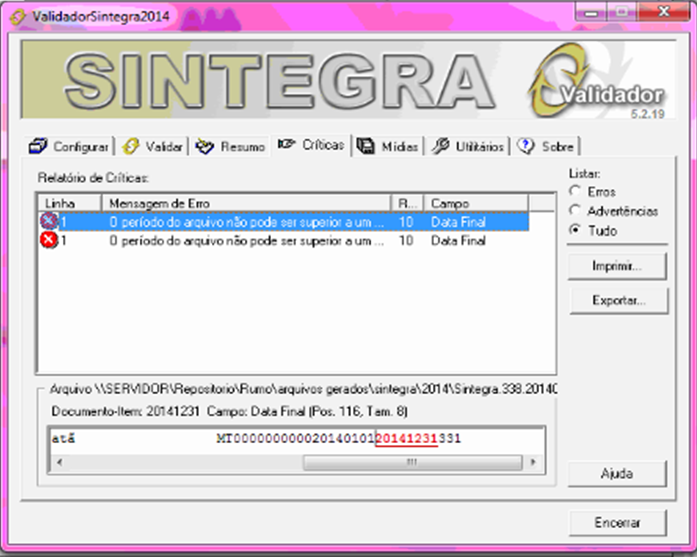
Task: Click the Campo column header
Action: [476, 203]
